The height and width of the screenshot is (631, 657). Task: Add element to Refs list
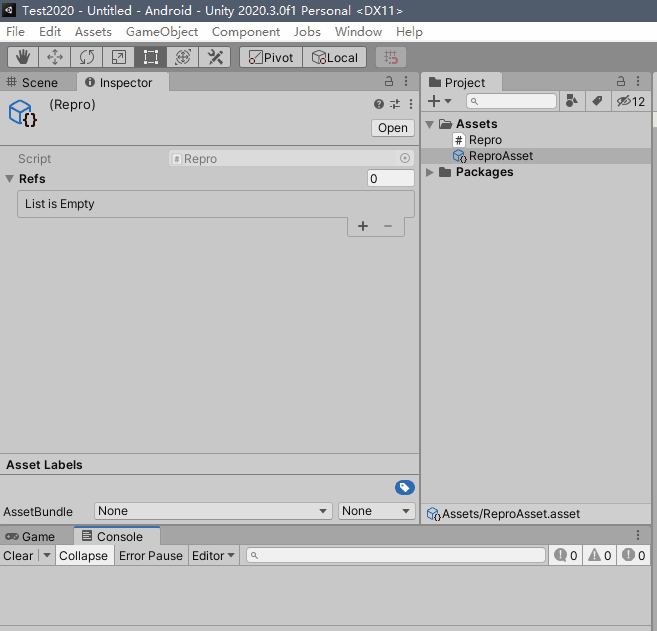[363, 226]
